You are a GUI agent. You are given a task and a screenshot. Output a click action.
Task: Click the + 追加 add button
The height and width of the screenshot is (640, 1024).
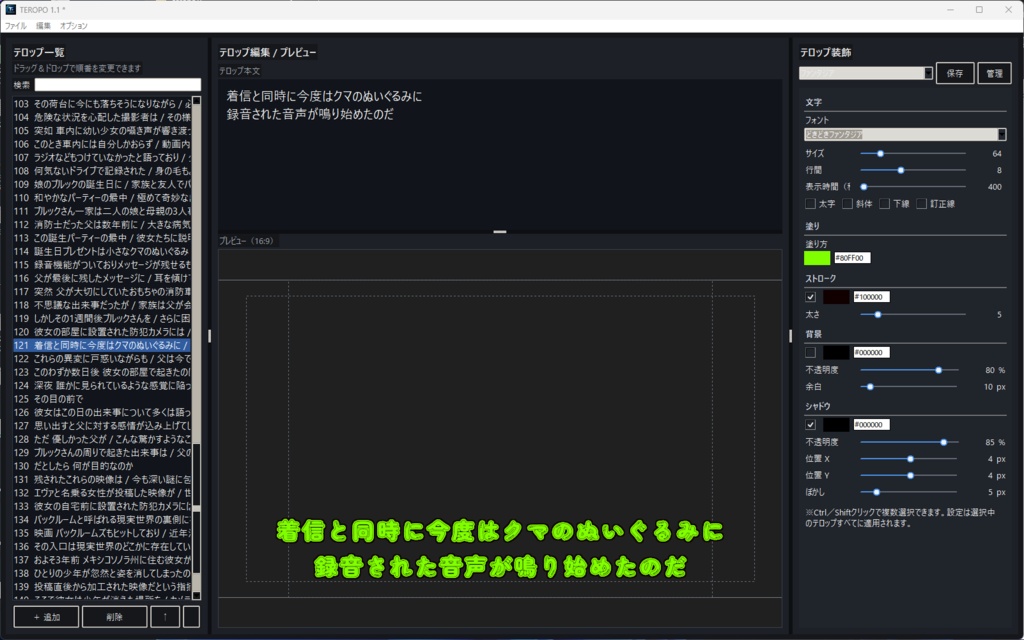click(46, 616)
